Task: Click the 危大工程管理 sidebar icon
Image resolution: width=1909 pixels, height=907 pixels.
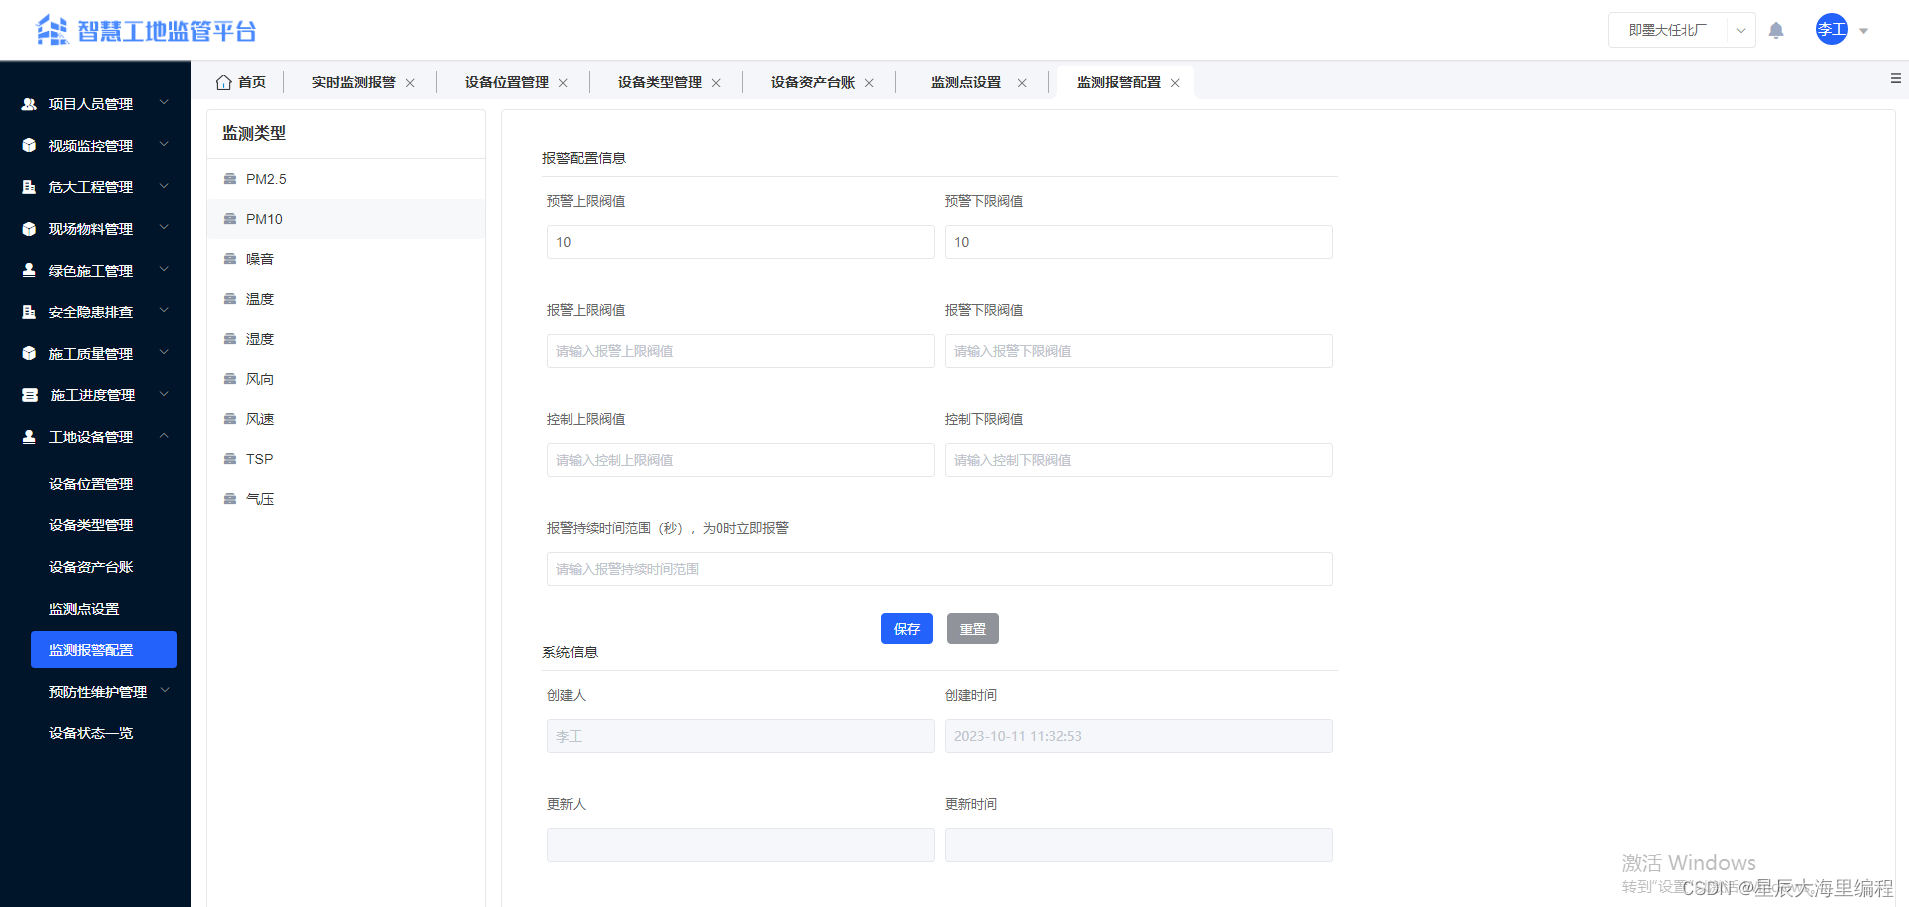Action: coord(29,187)
